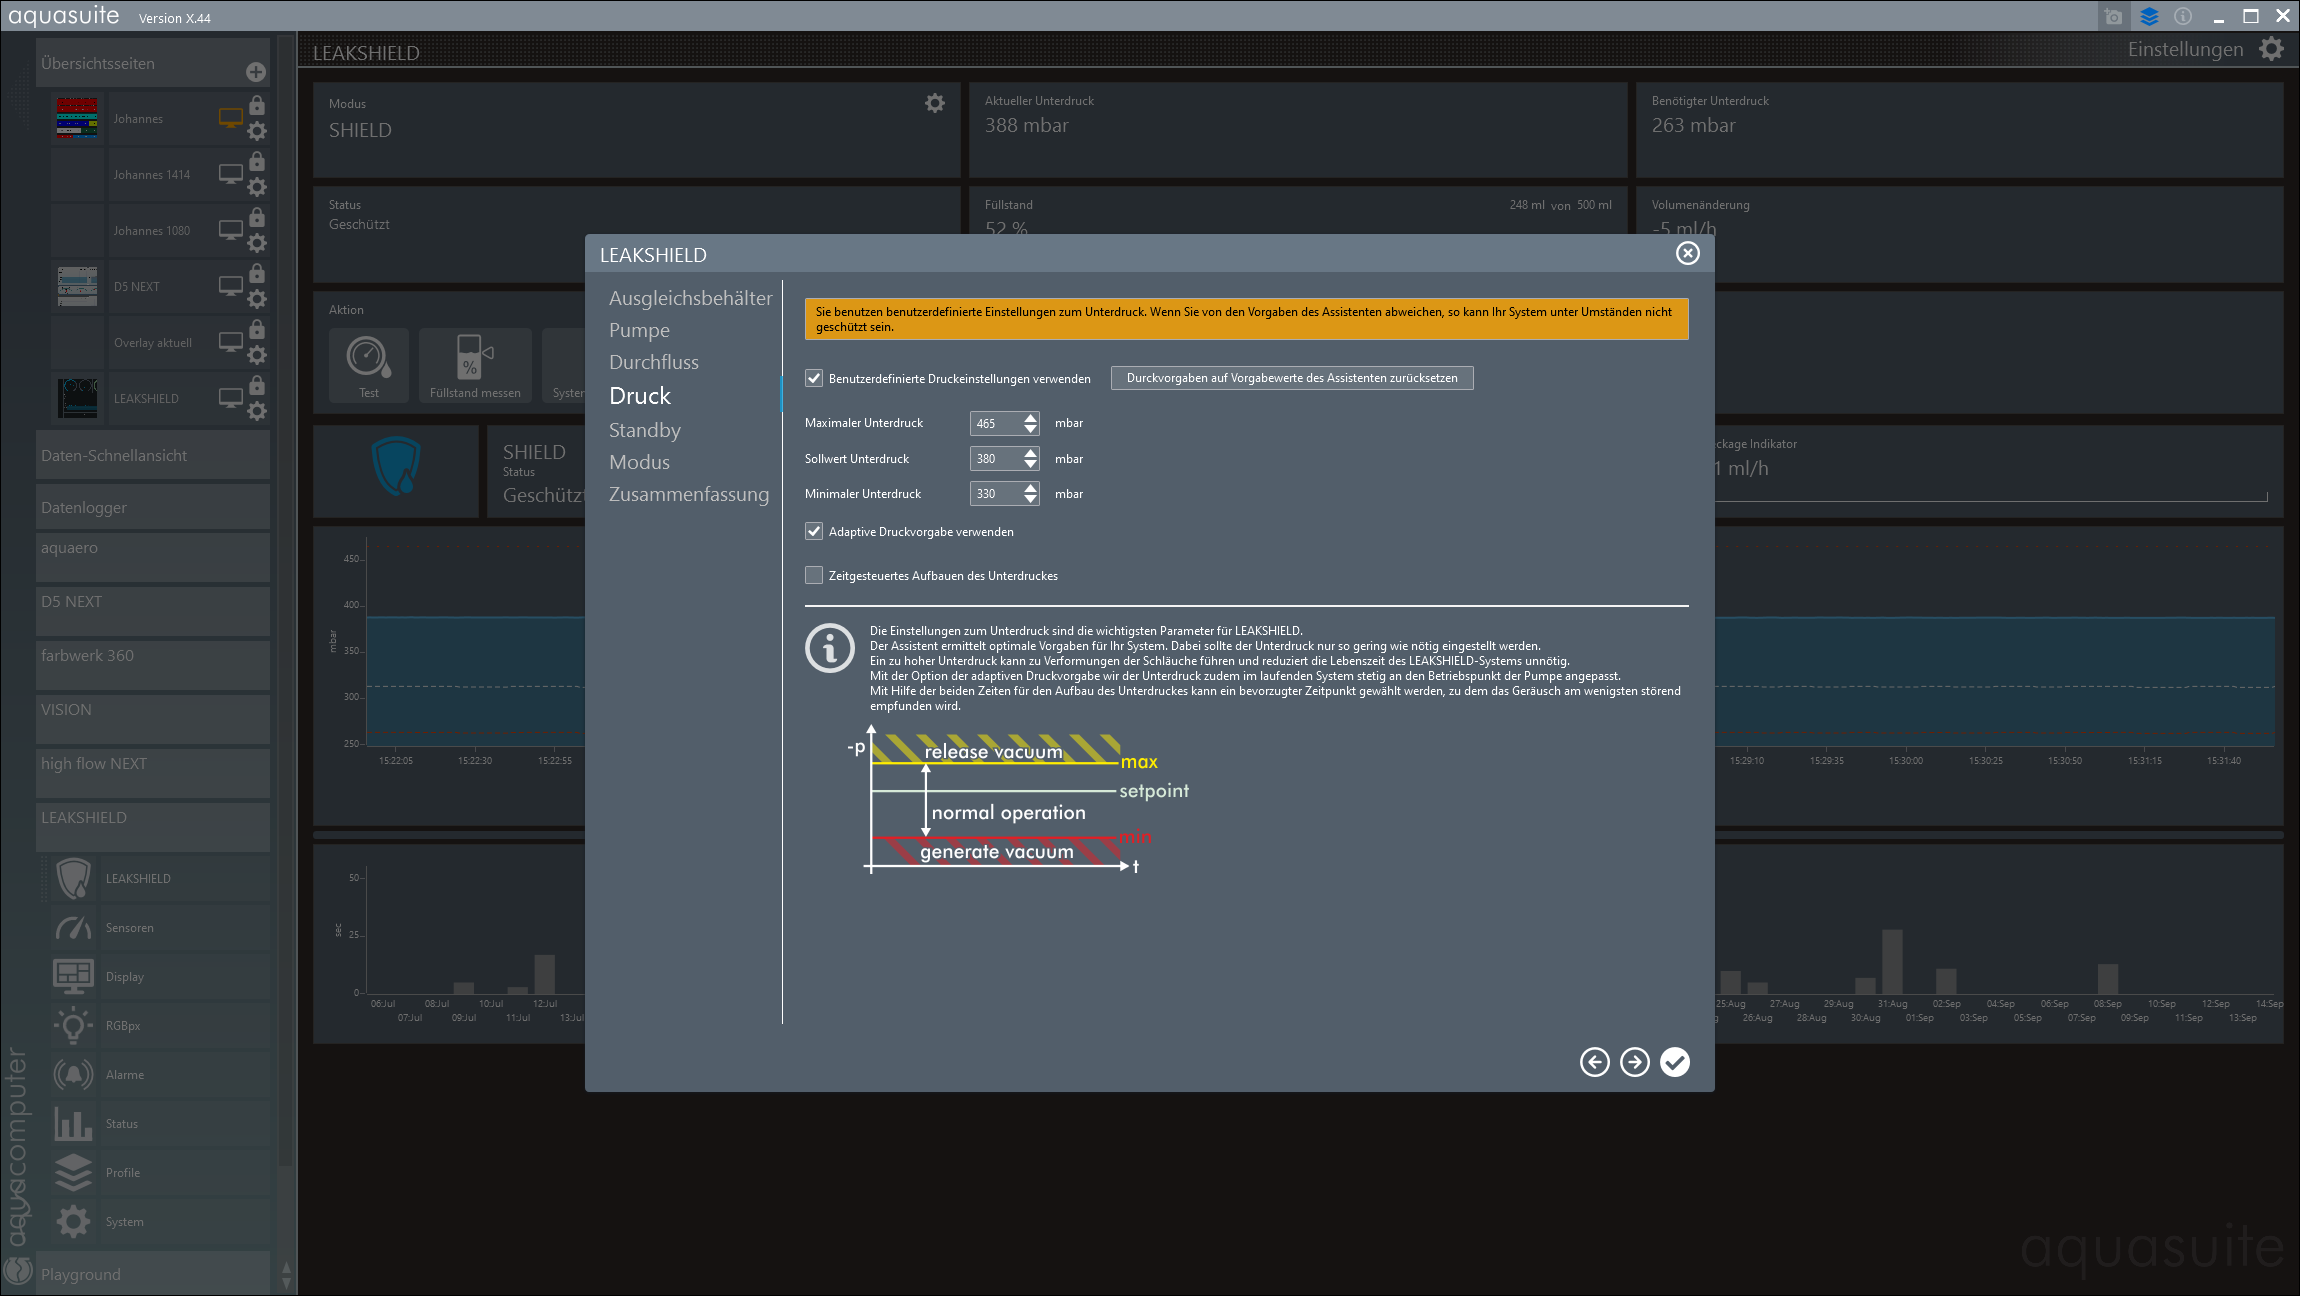
Task: Expand farbwerk 360 device section
Action: [153, 665]
